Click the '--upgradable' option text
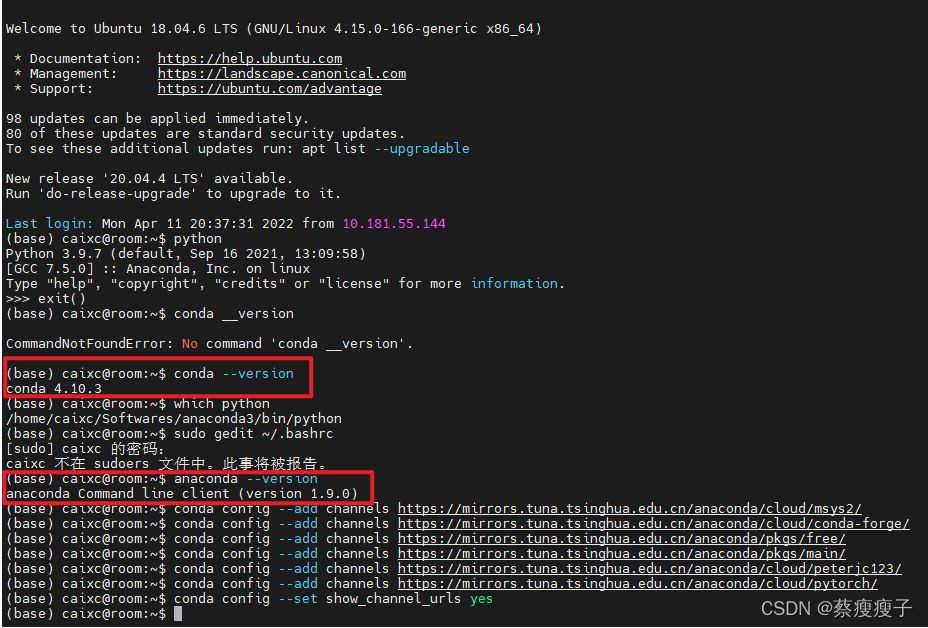928x628 pixels. click(422, 149)
